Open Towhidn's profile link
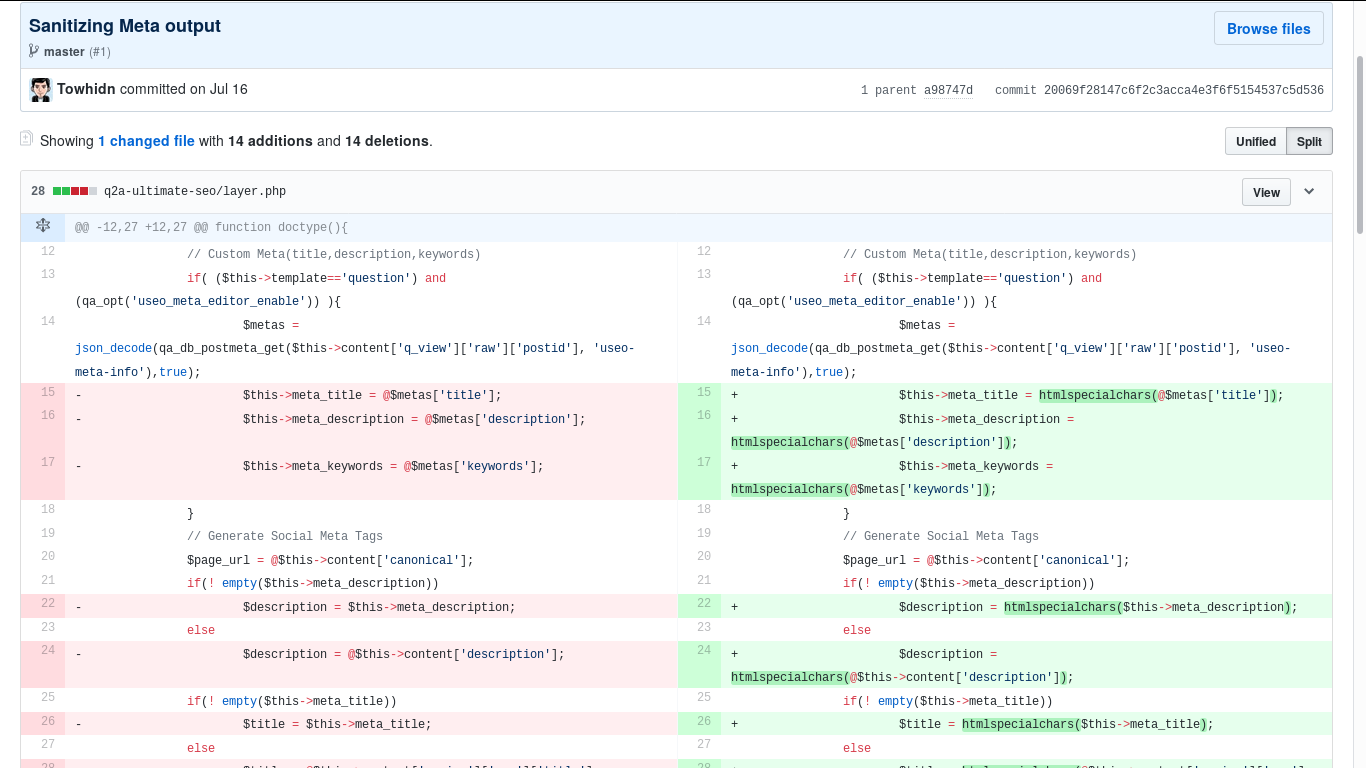Image resolution: width=1366 pixels, height=768 pixels. pyautogui.click(x=86, y=89)
